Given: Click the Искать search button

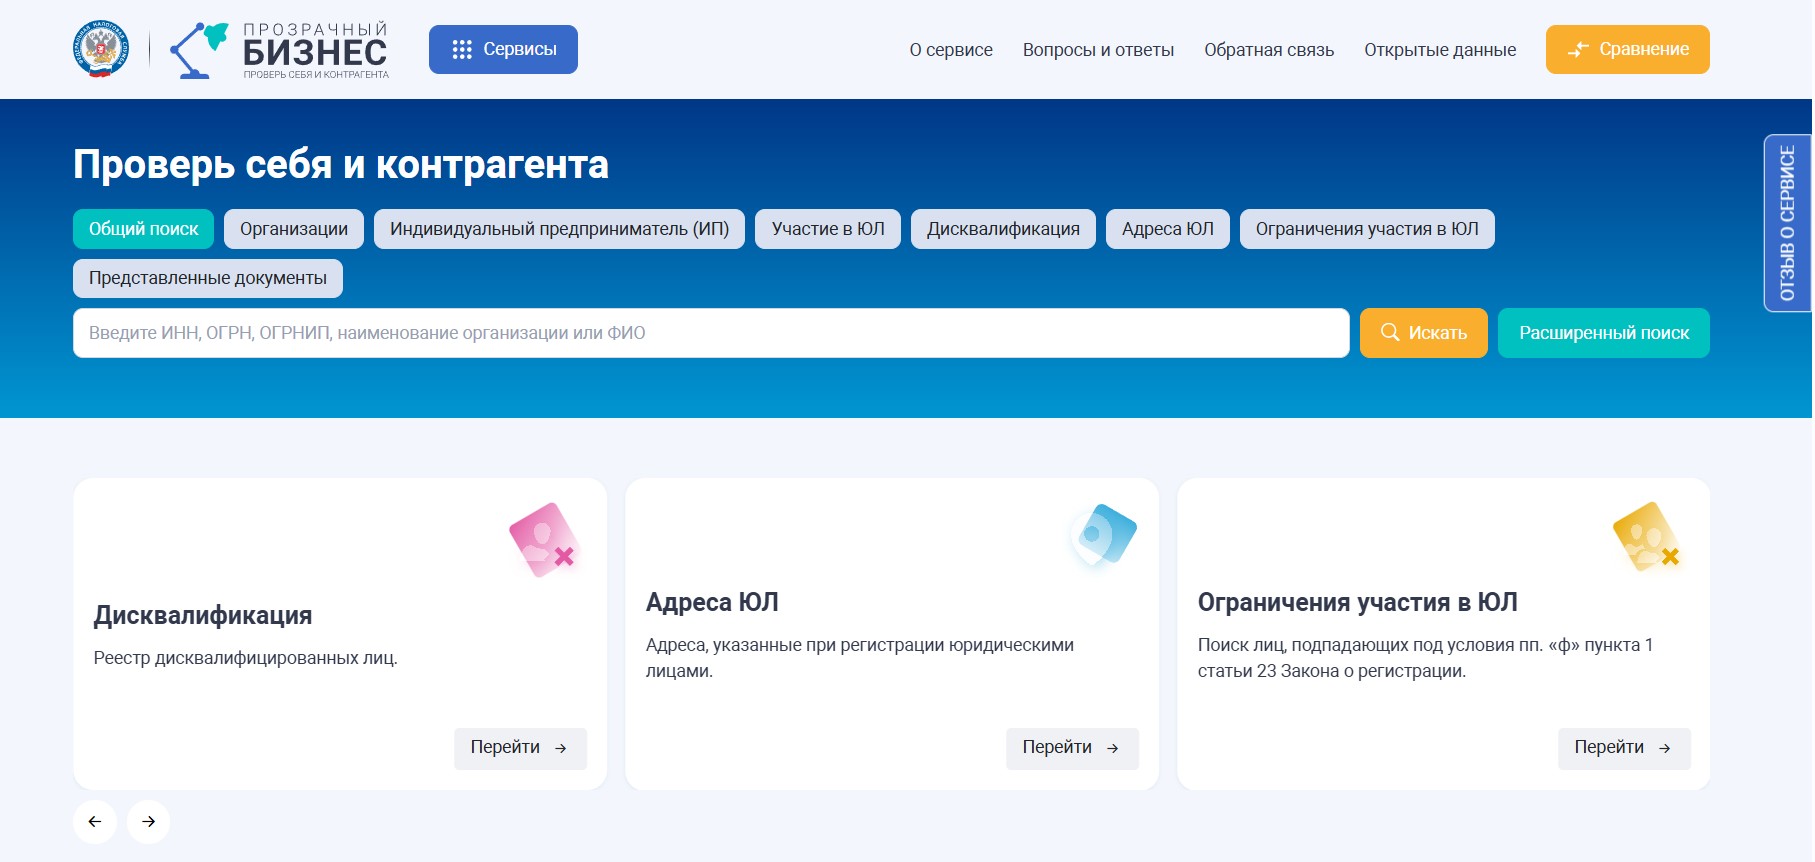Looking at the screenshot, I should (x=1423, y=333).
